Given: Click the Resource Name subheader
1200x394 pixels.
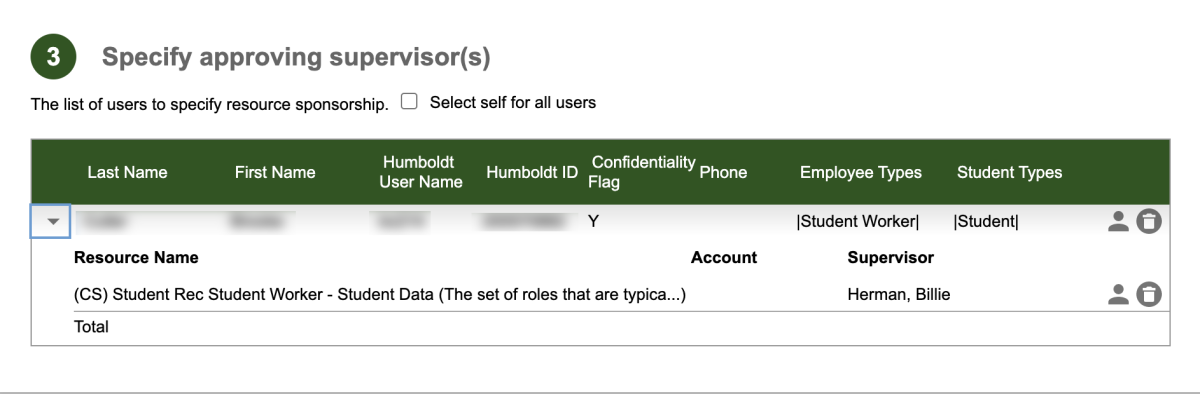Looking at the screenshot, I should [136, 258].
